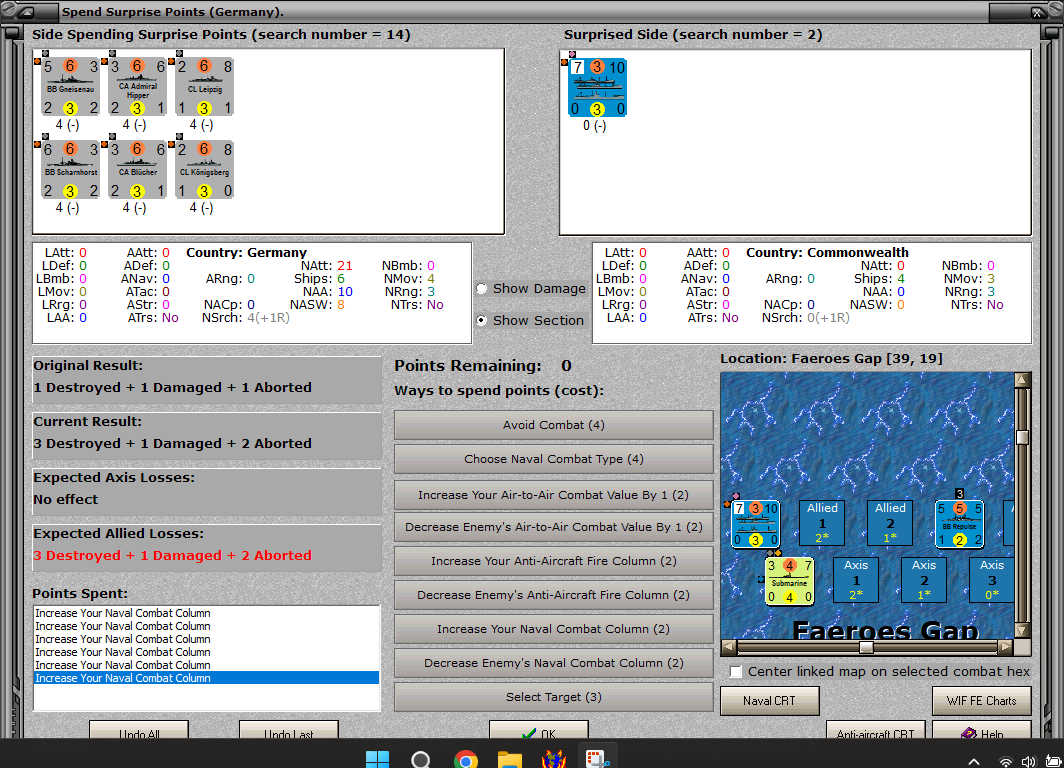Click the Current Result text box
Screen dimensions: 1064x768
207,436
